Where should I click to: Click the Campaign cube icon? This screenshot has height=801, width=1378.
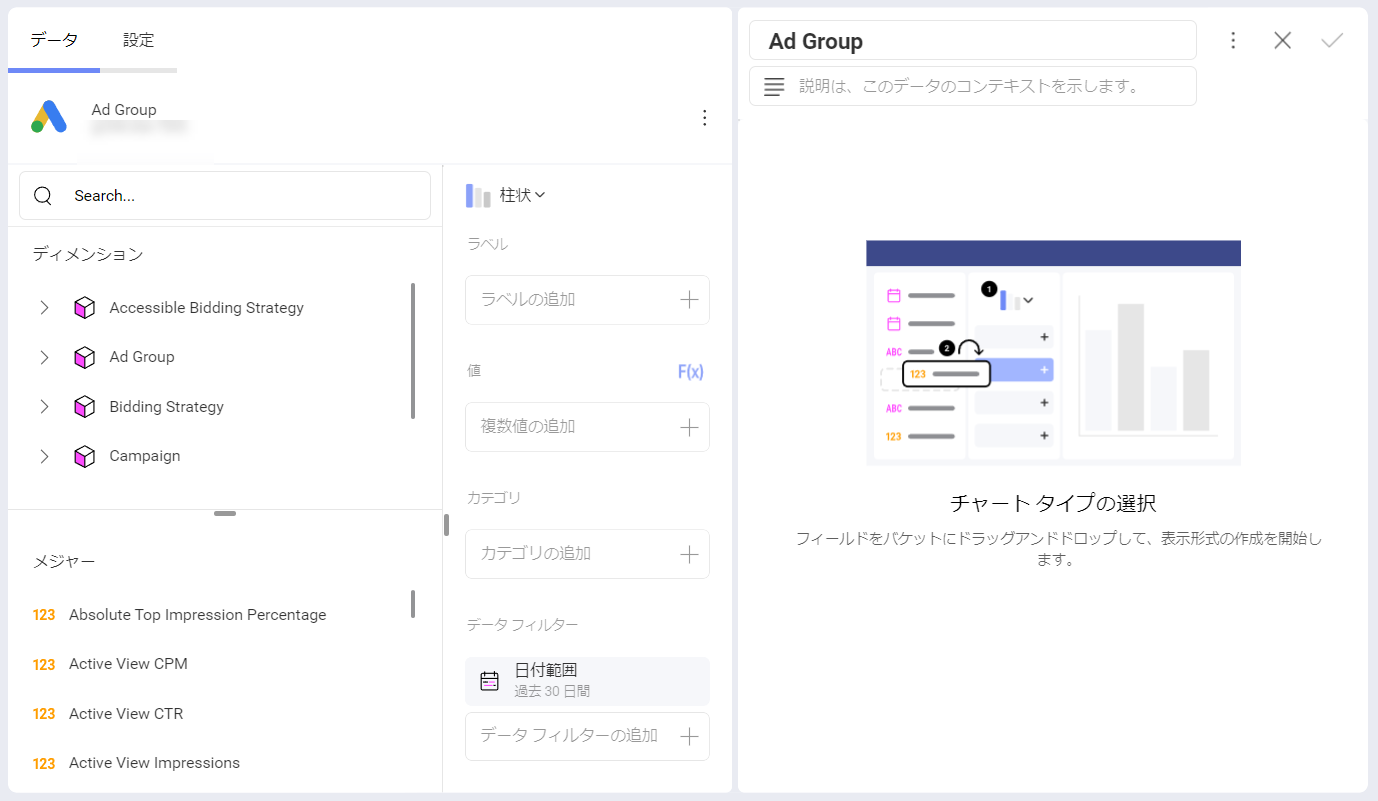point(85,456)
